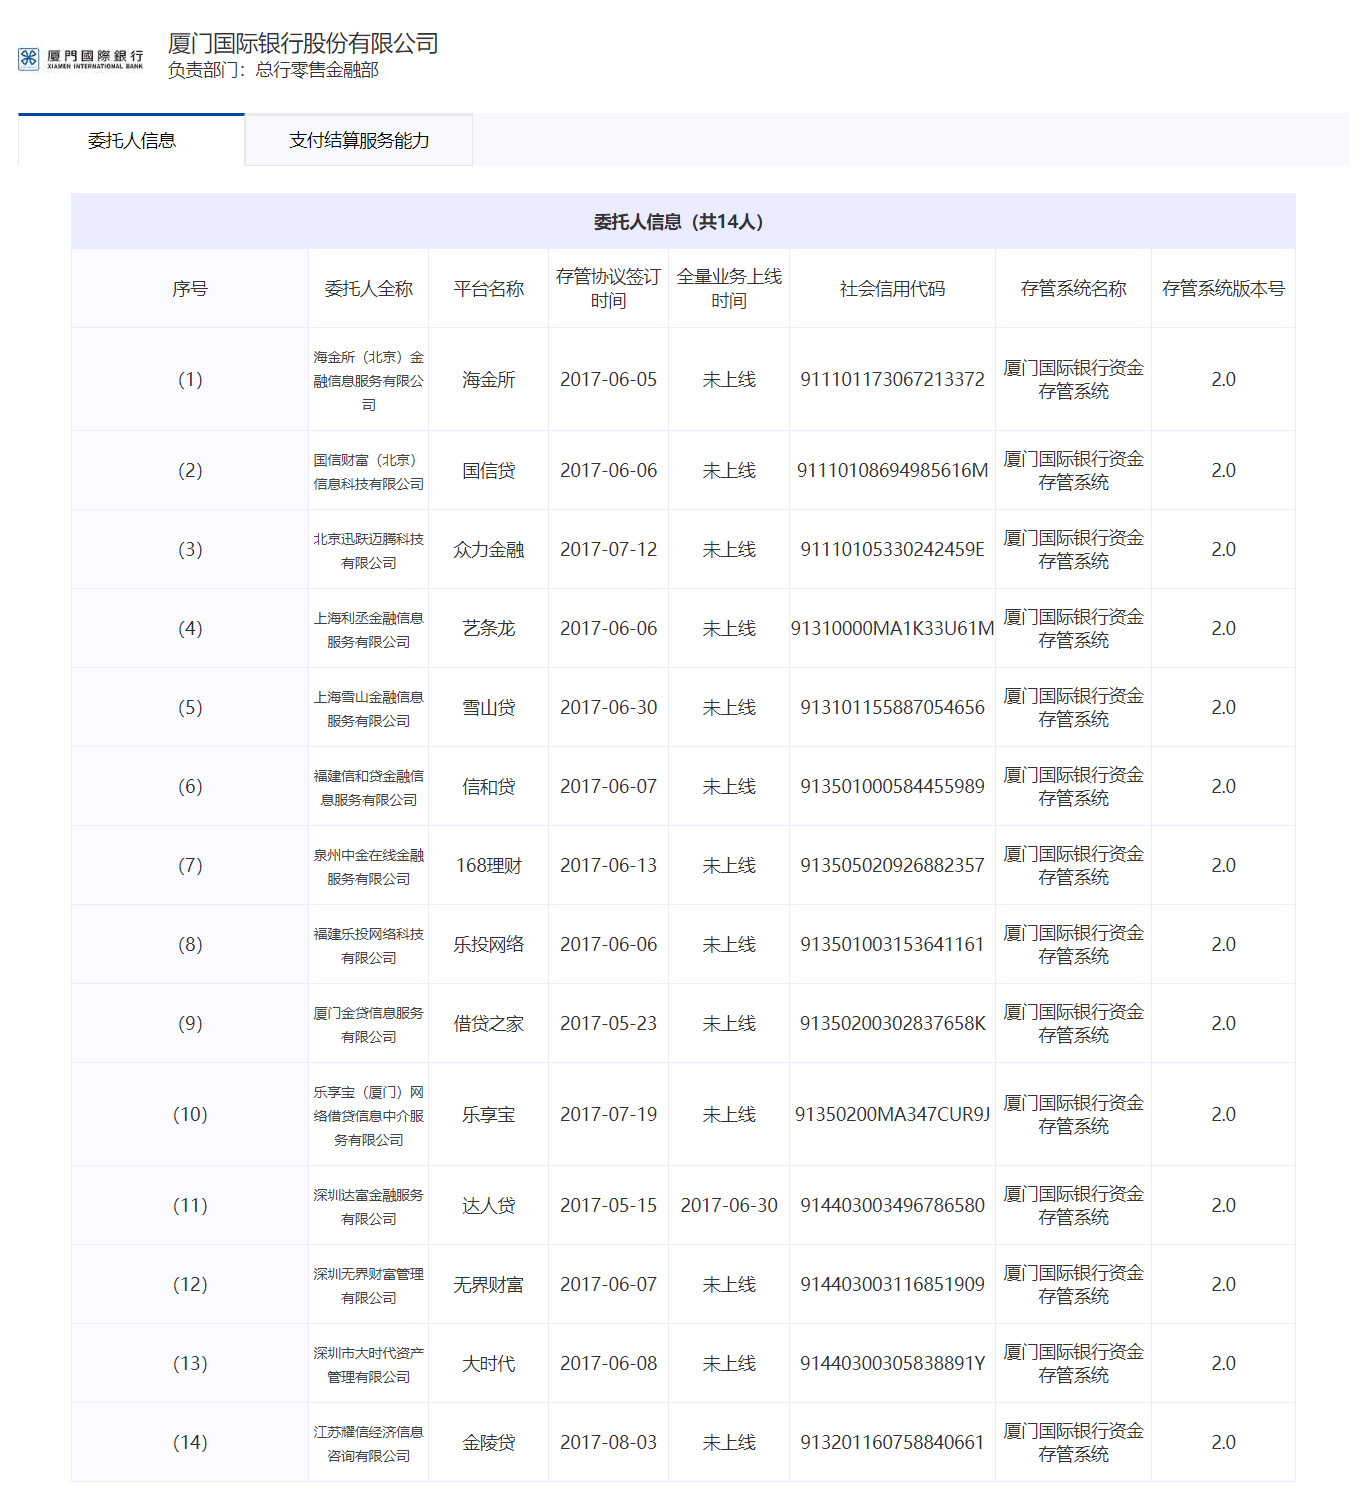Click credit code 913501000584455989
Screen dimensions: 1366x1499
(x=892, y=787)
